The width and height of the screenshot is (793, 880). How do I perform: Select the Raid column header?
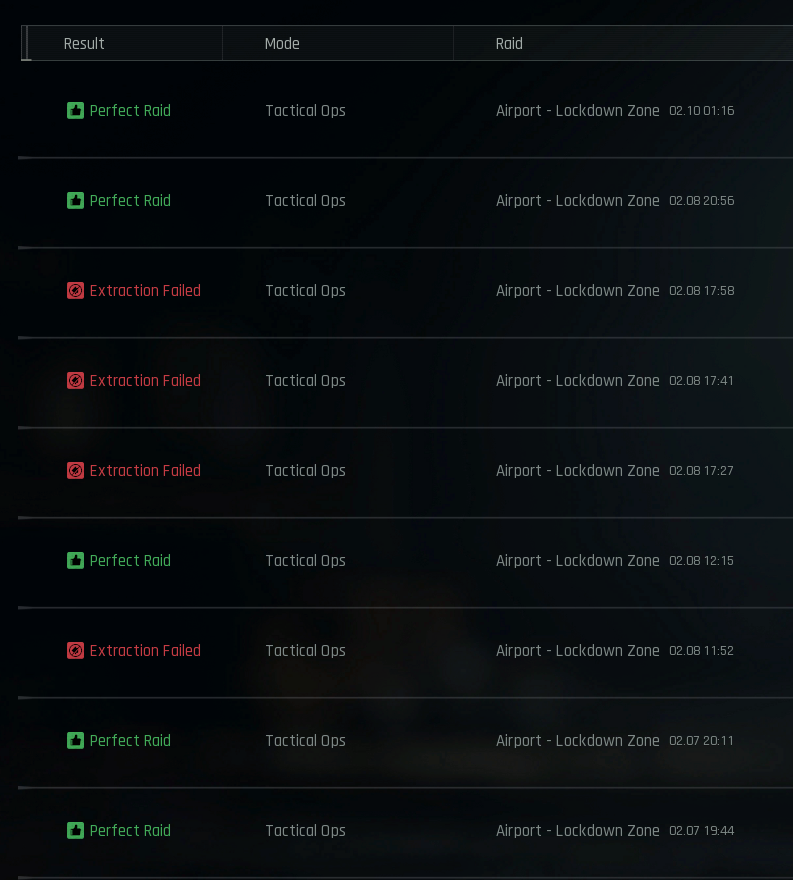click(509, 43)
